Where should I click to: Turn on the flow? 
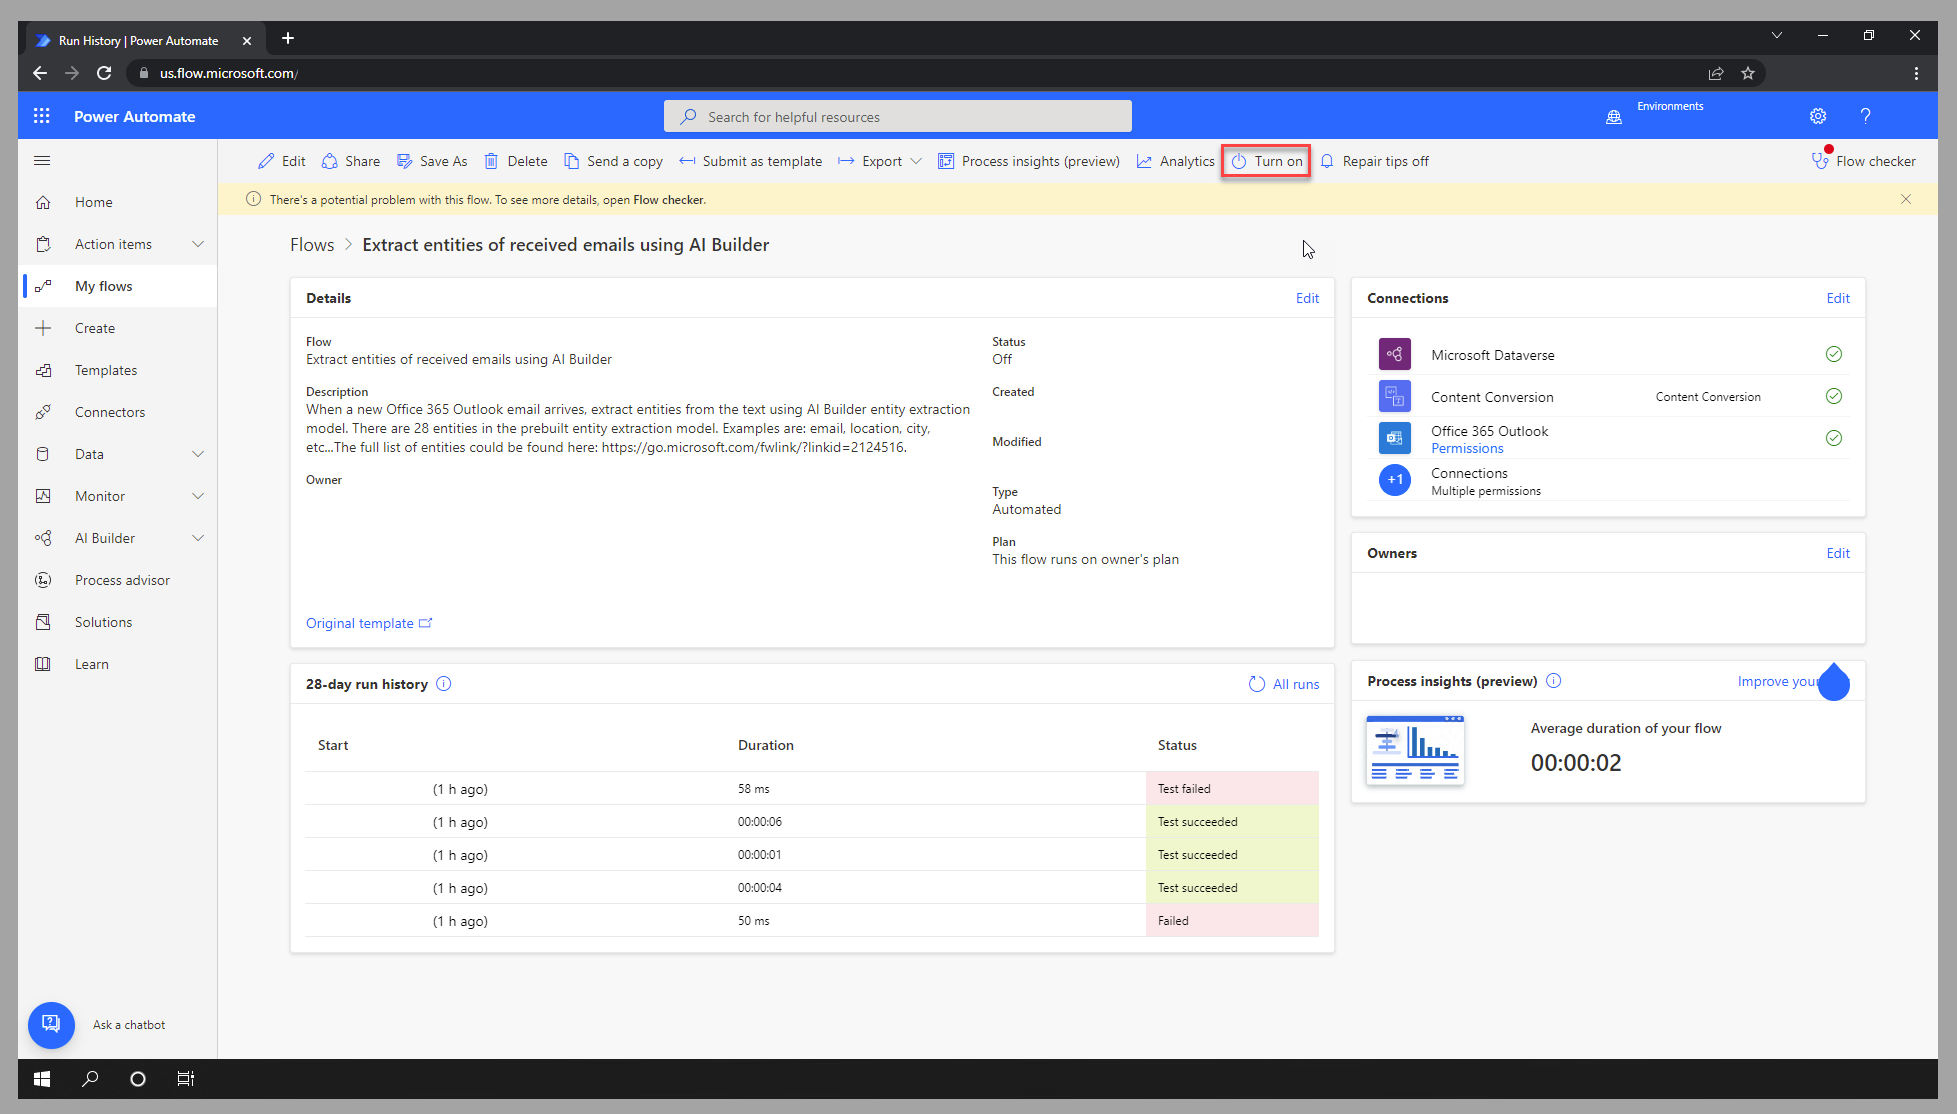(1265, 160)
